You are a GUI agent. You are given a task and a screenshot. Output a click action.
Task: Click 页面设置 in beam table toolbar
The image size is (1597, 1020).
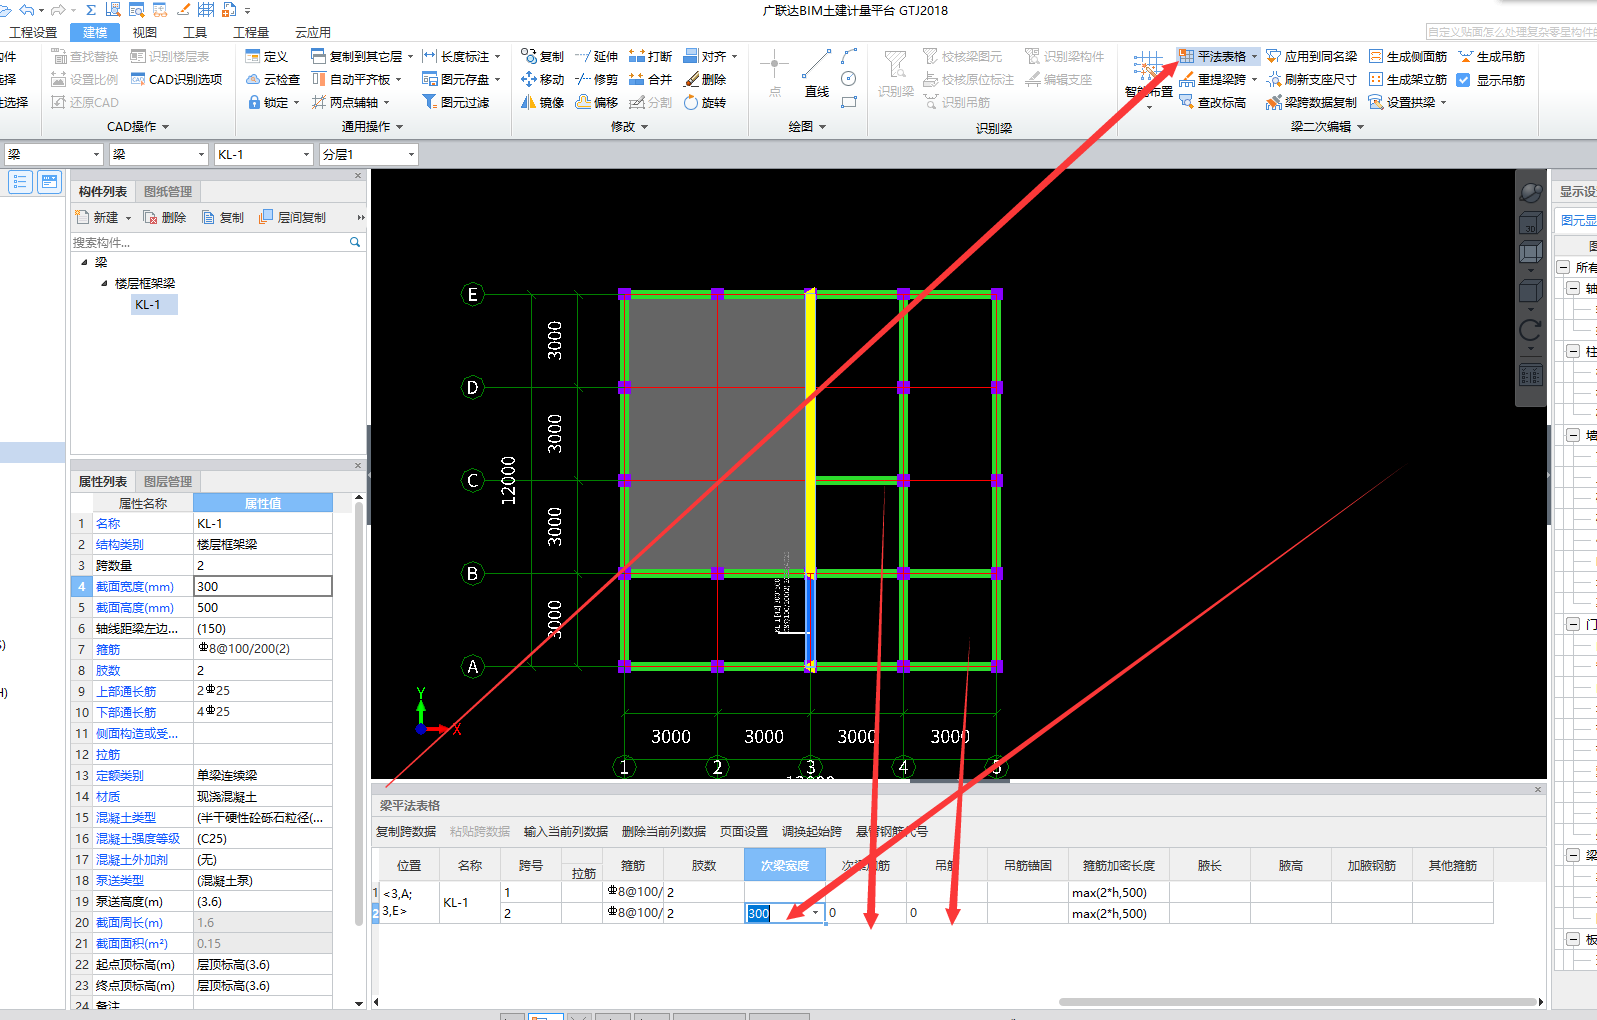coord(744,831)
